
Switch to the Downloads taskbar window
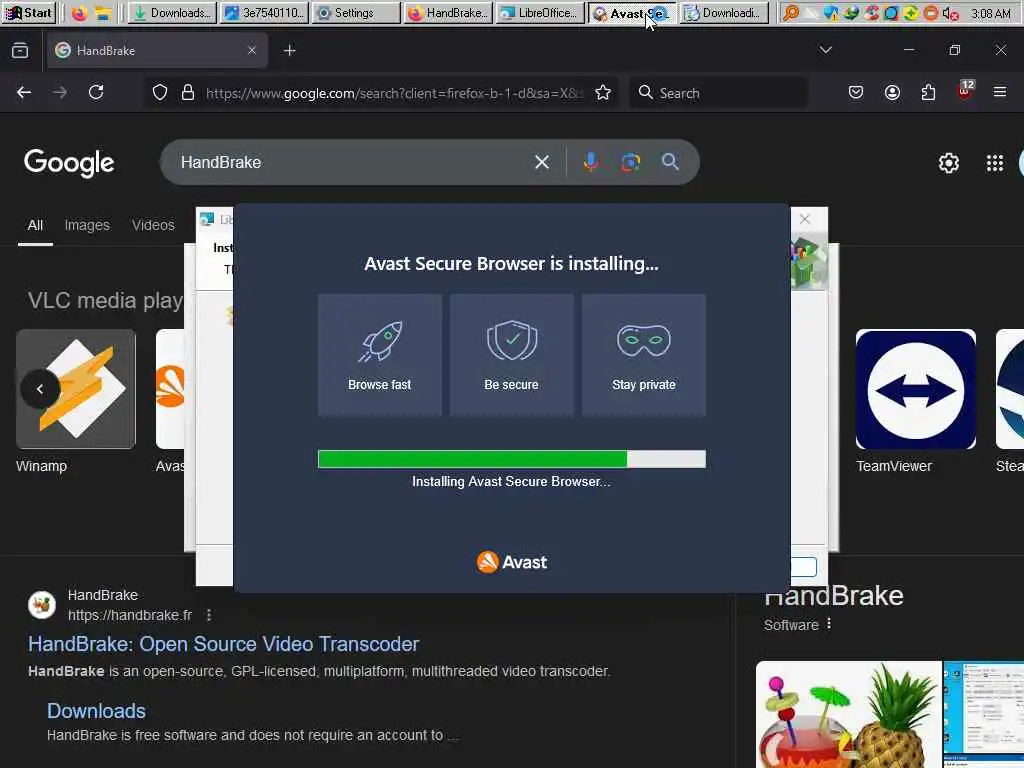pyautogui.click(x=171, y=13)
